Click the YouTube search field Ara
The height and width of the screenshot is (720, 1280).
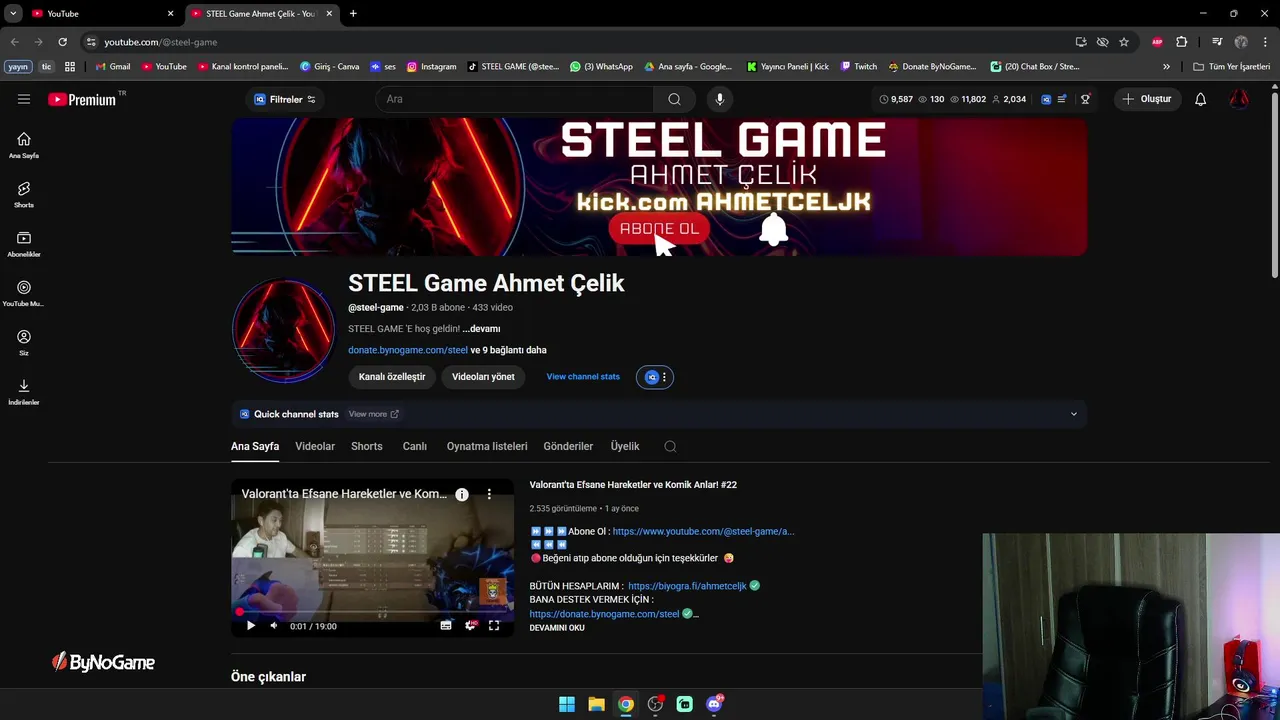[515, 99]
